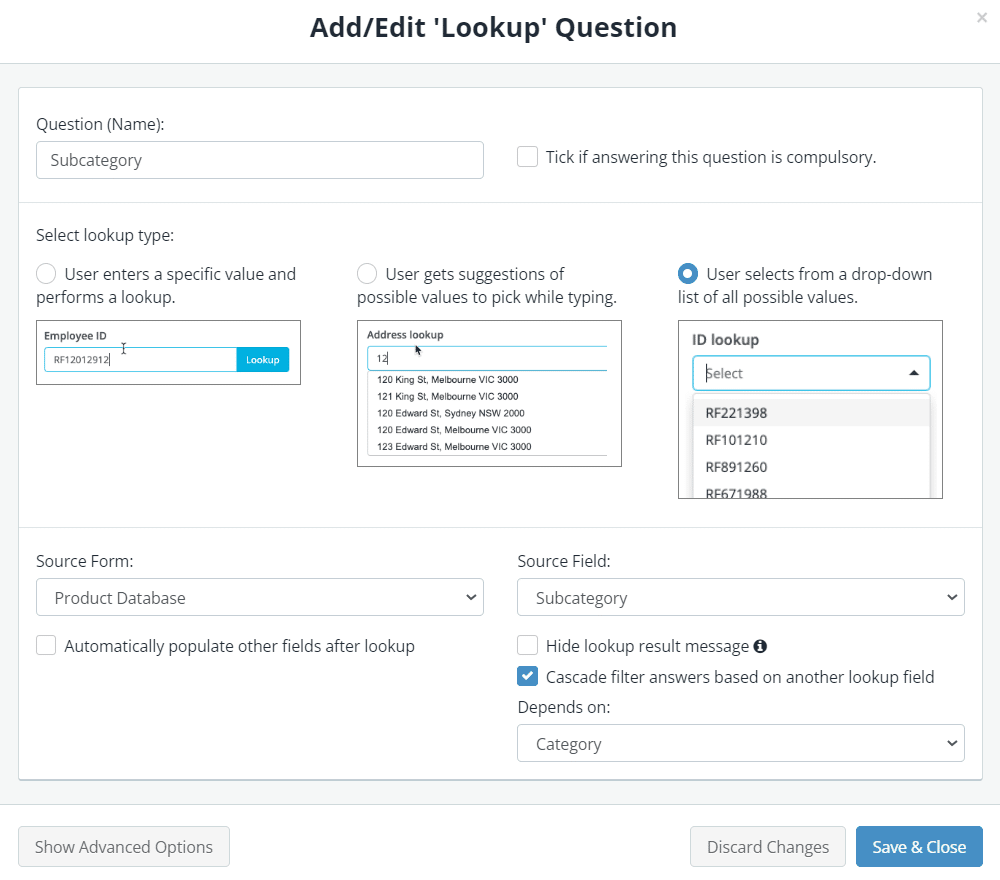Viewport: 1000px width, 880px height.
Task: Select RF221398 from the ID lookup preview list
Action: pyautogui.click(x=735, y=412)
